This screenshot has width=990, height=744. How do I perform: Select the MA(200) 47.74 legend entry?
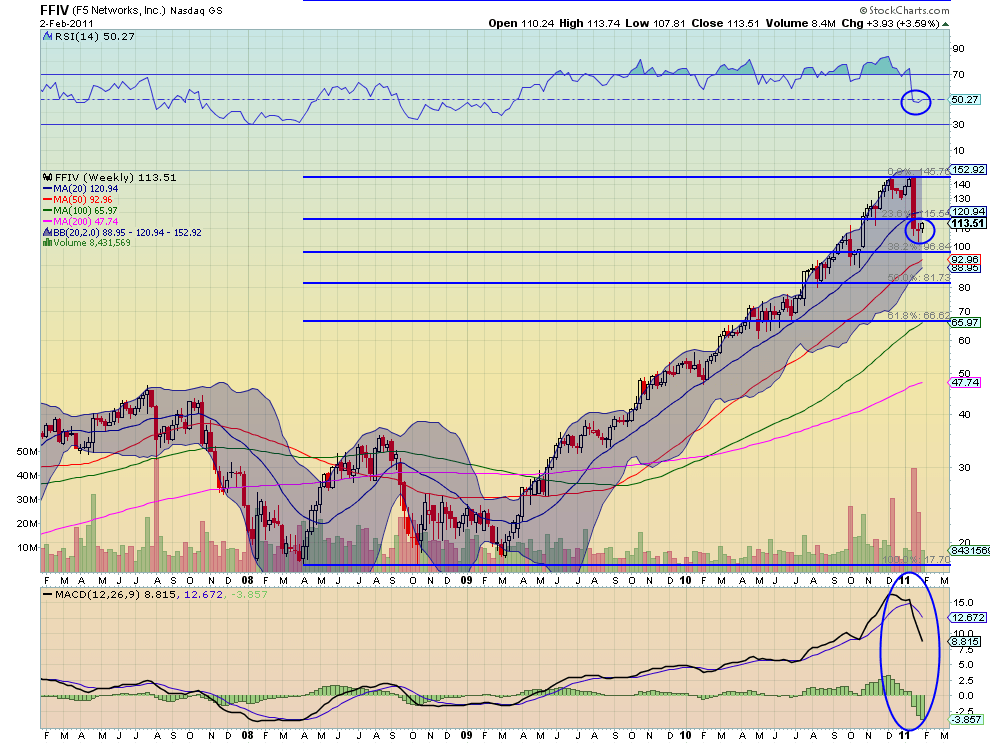80,222
